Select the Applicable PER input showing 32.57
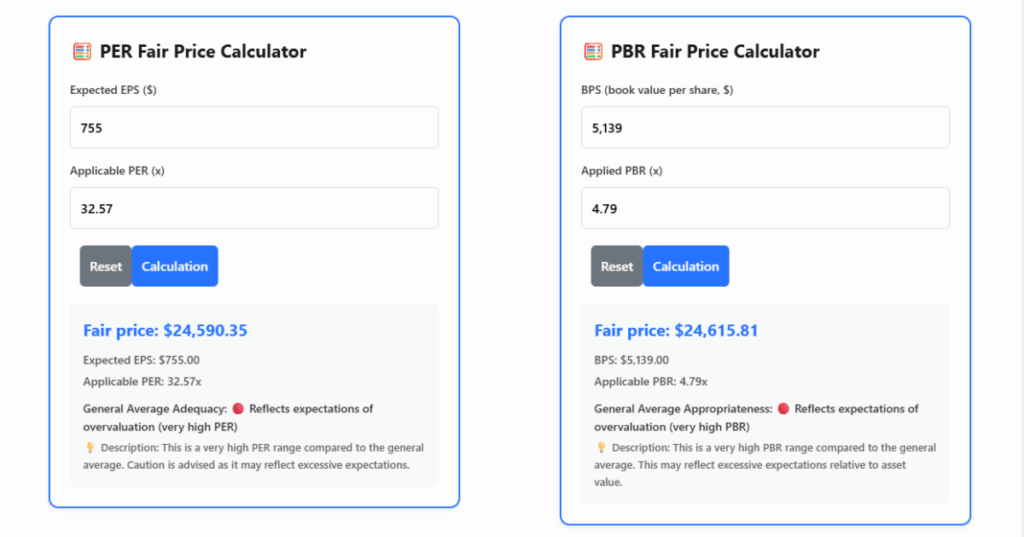 [x=254, y=208]
